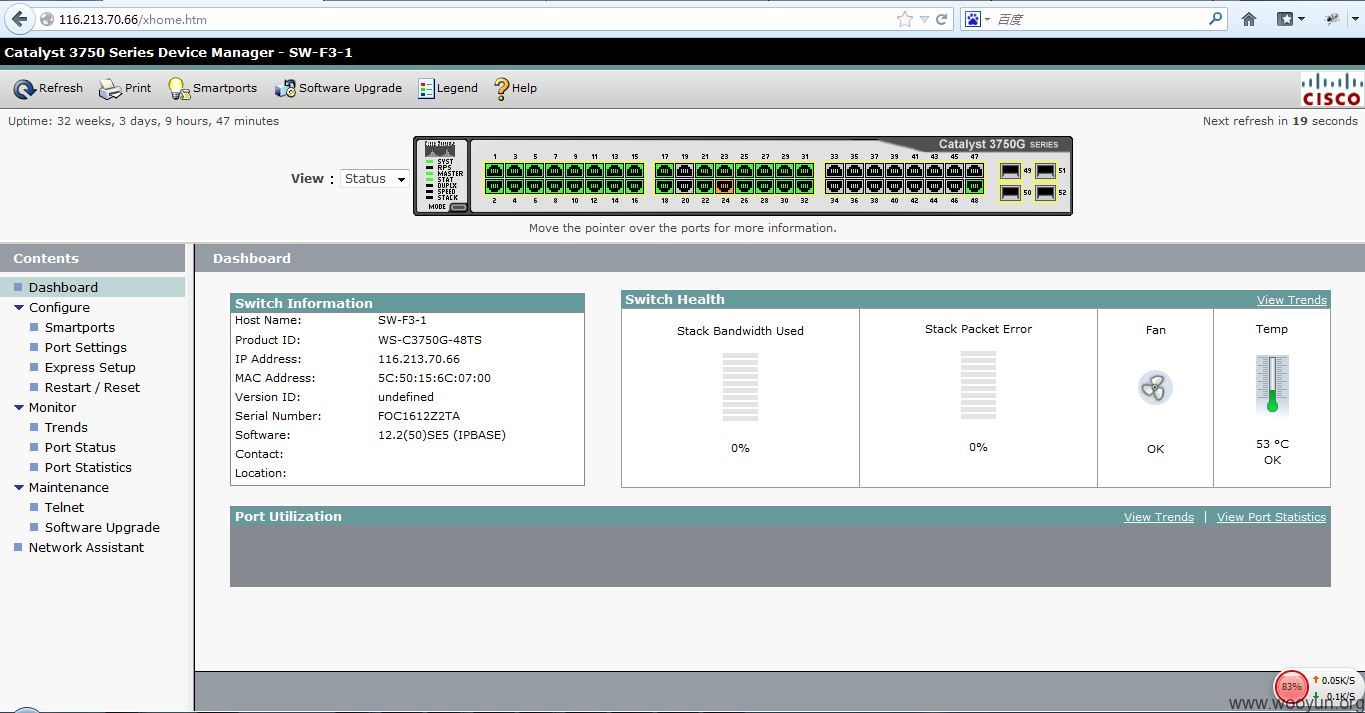Open Software Upgrade under Maintenance

tap(102, 527)
